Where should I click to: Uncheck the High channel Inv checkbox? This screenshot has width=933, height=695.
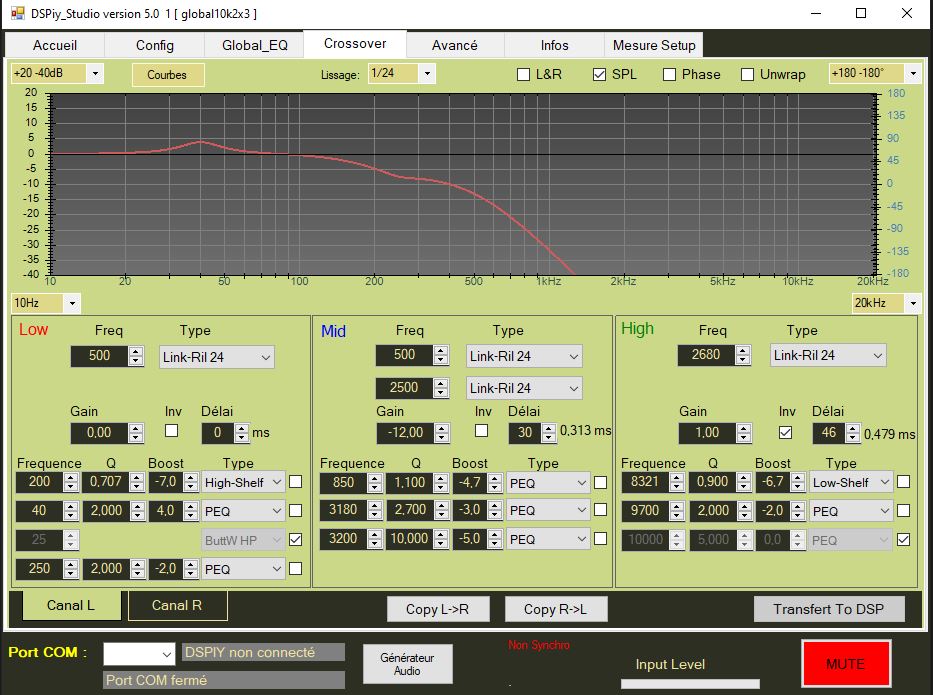pos(785,432)
